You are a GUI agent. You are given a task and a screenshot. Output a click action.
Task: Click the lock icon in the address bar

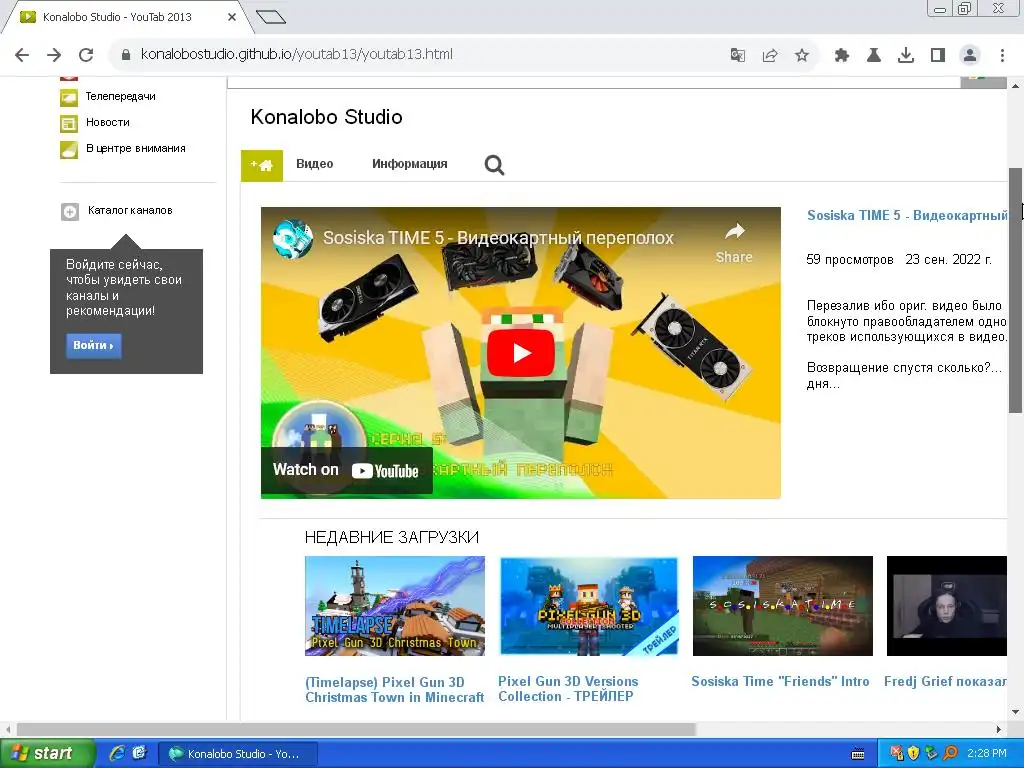[126, 55]
